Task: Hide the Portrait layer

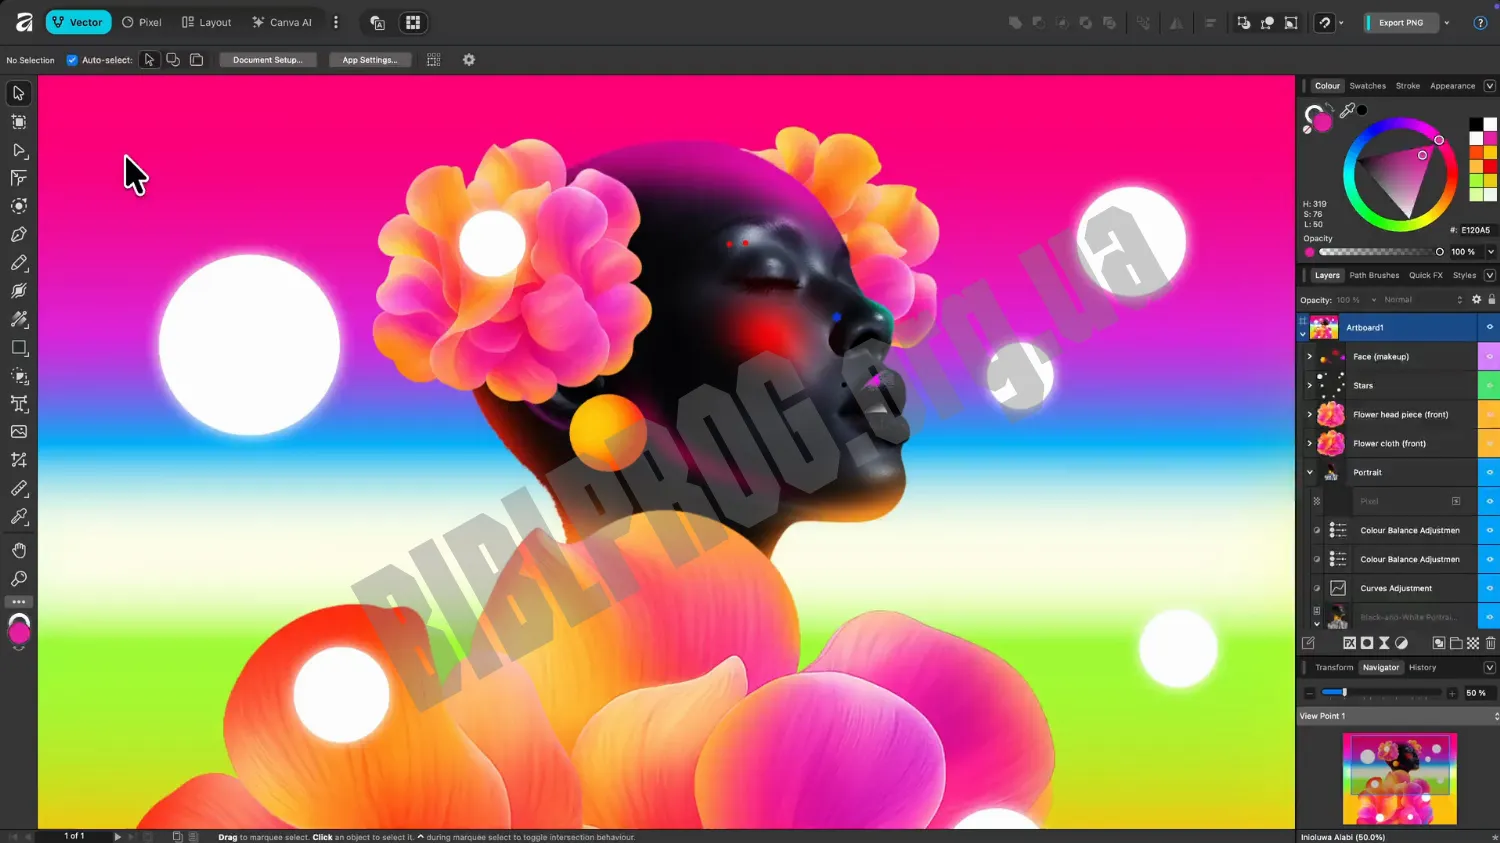Action: point(1489,472)
